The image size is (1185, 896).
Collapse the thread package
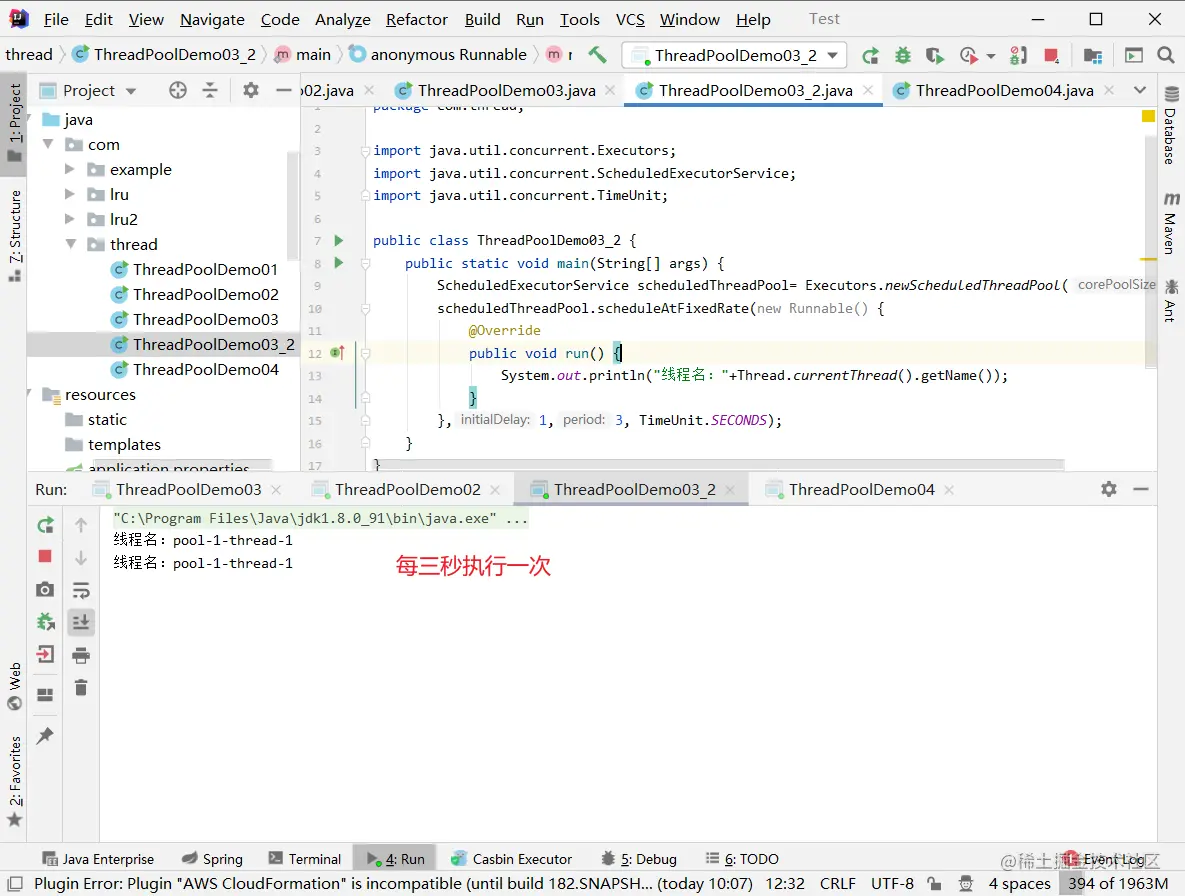click(x=70, y=244)
